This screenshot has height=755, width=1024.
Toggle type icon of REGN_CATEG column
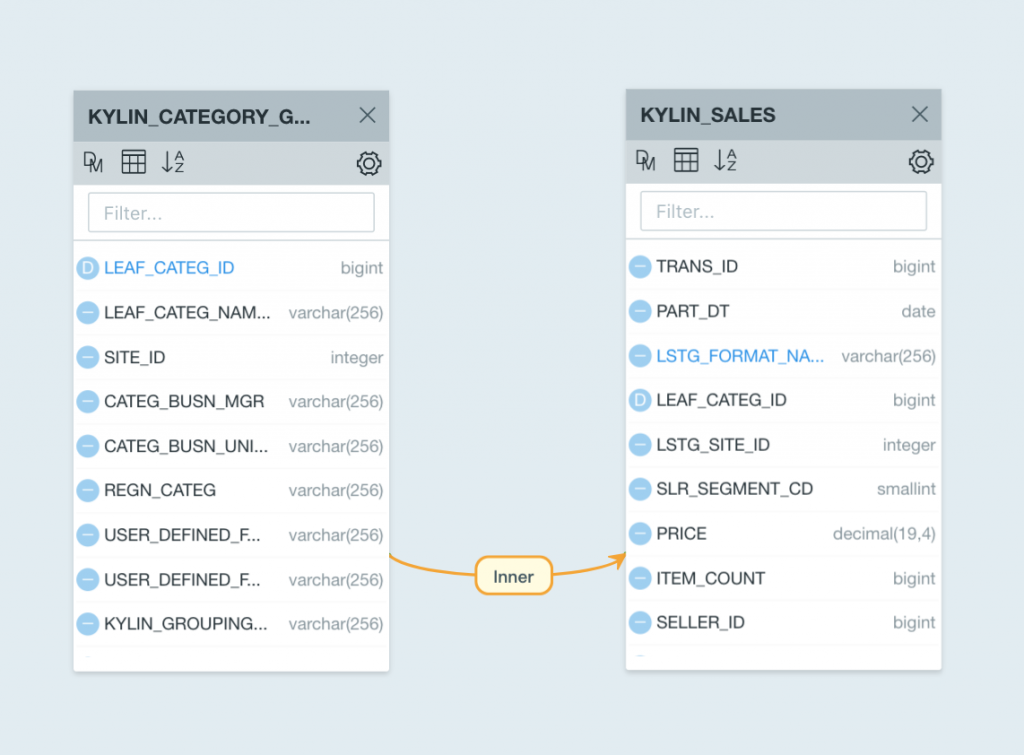tap(88, 490)
